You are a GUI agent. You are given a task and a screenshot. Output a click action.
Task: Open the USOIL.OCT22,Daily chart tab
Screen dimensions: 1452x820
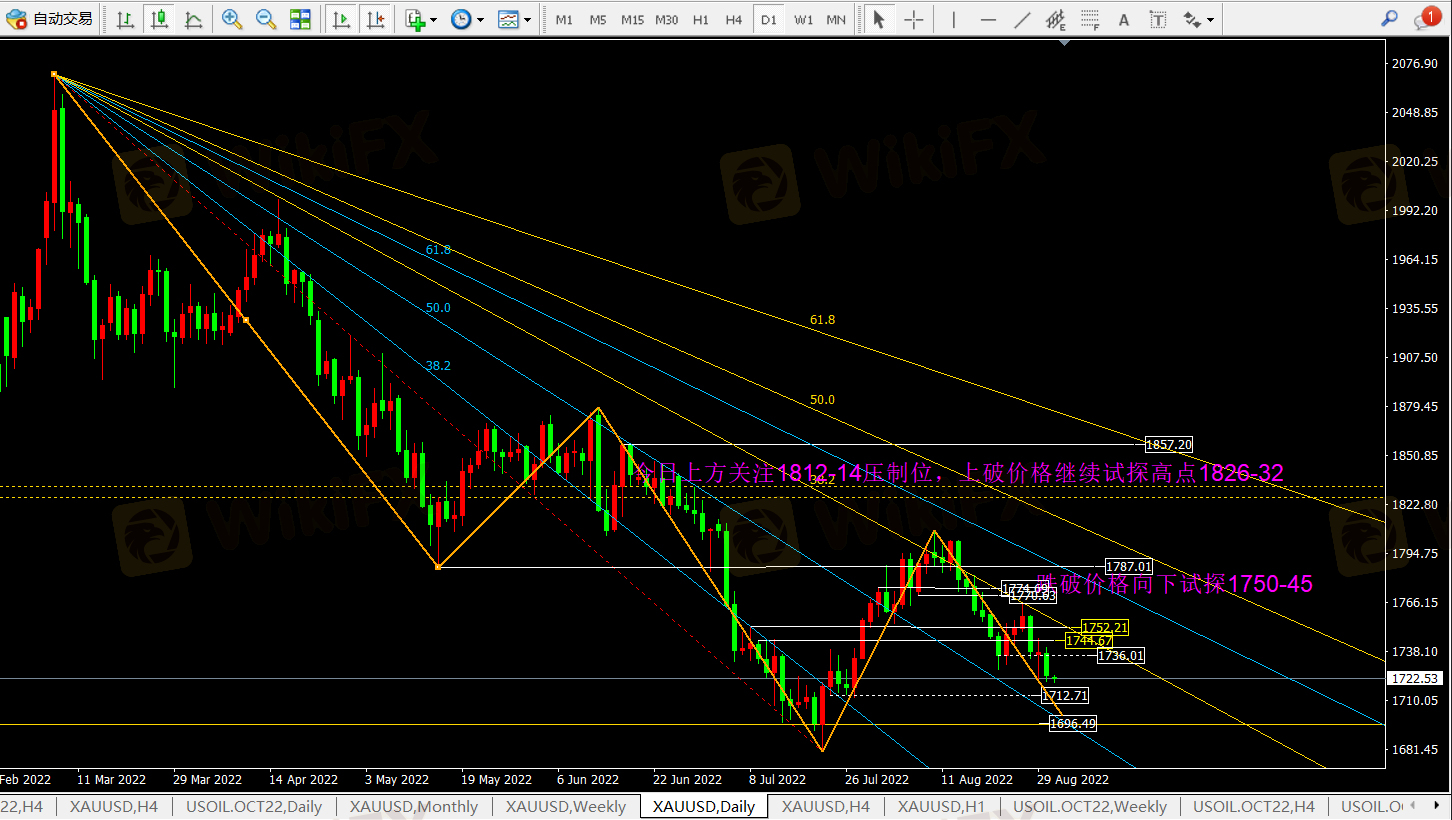[254, 806]
